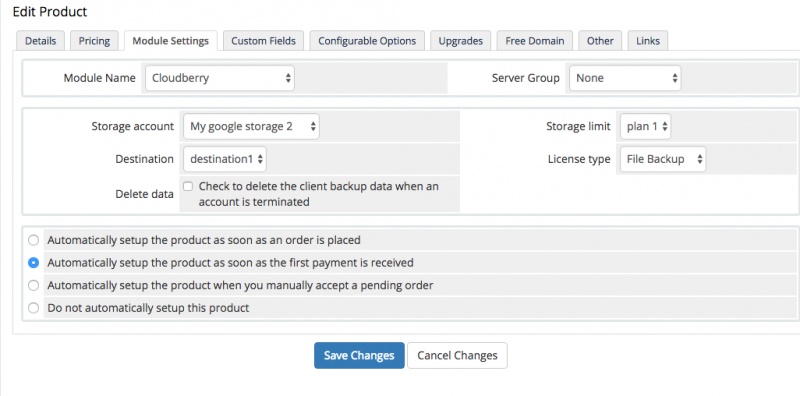Select setup as soon as order is placed
800x396 pixels.
tap(33, 240)
